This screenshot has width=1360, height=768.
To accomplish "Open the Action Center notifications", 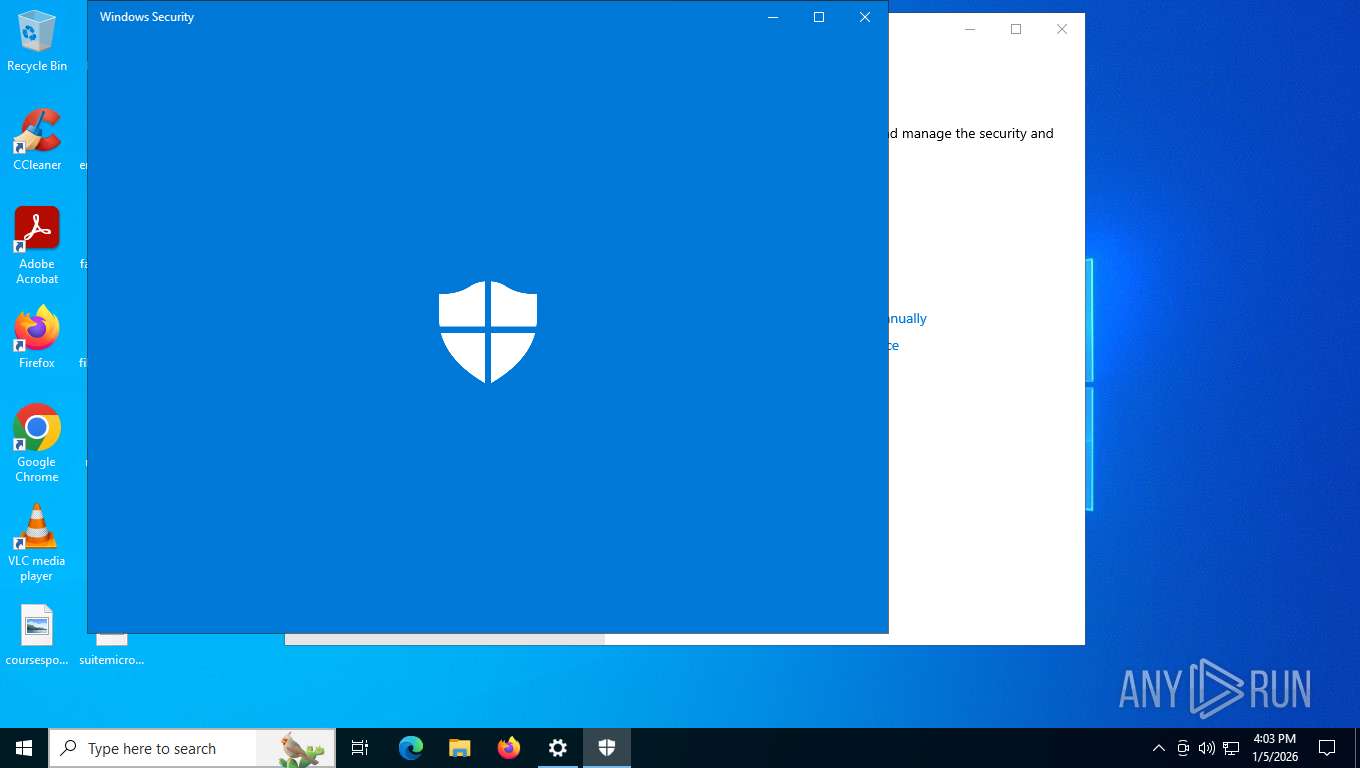I will tap(1327, 748).
